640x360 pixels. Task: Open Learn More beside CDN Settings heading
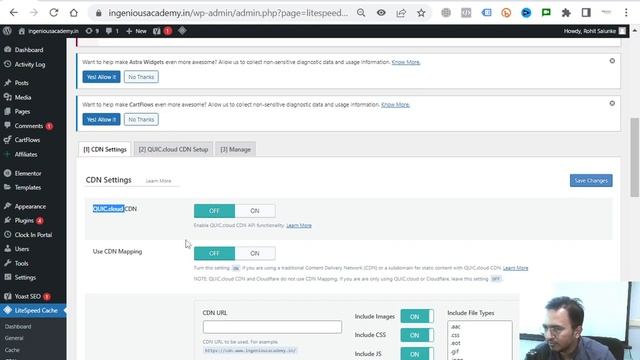(158, 181)
